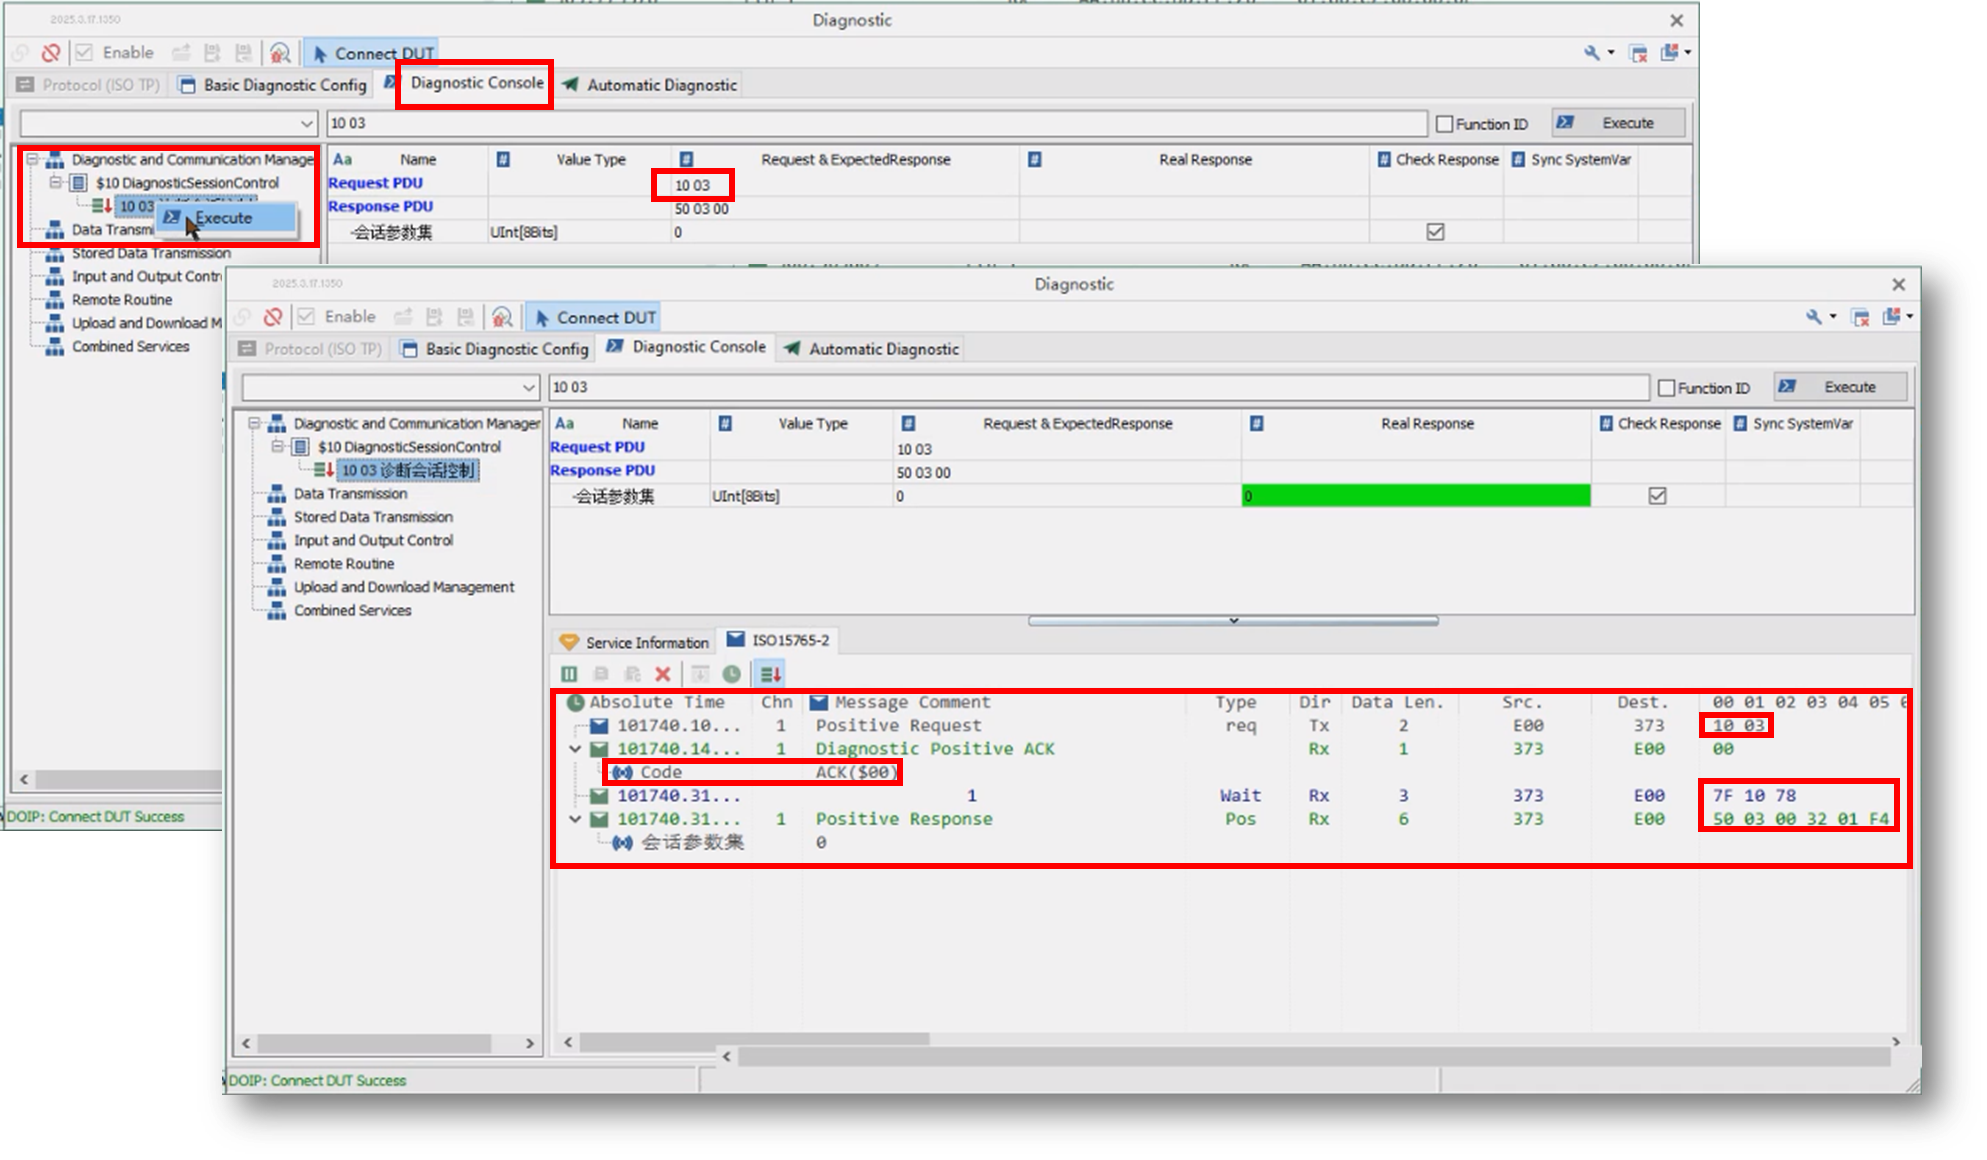Viewport: 1987px width, 1160px height.
Task: Click the wrench tool icon in front window
Action: coord(1814,317)
